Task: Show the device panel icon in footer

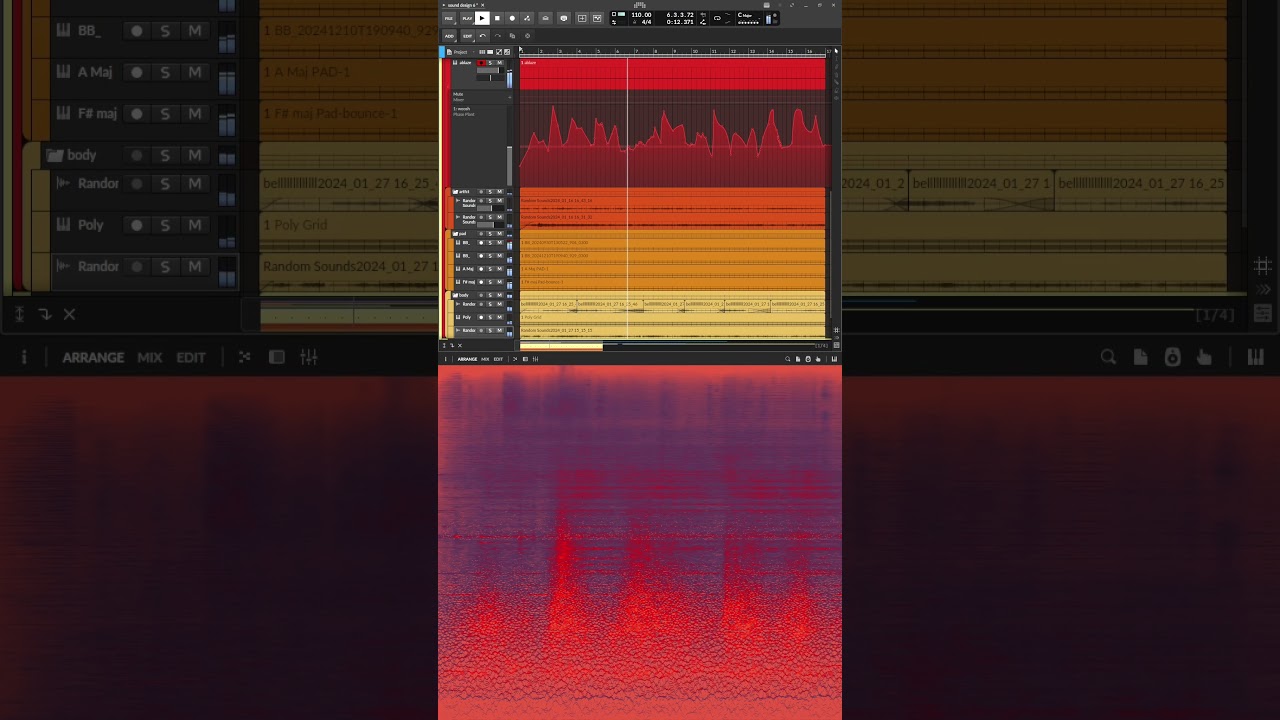Action: (x=525, y=359)
